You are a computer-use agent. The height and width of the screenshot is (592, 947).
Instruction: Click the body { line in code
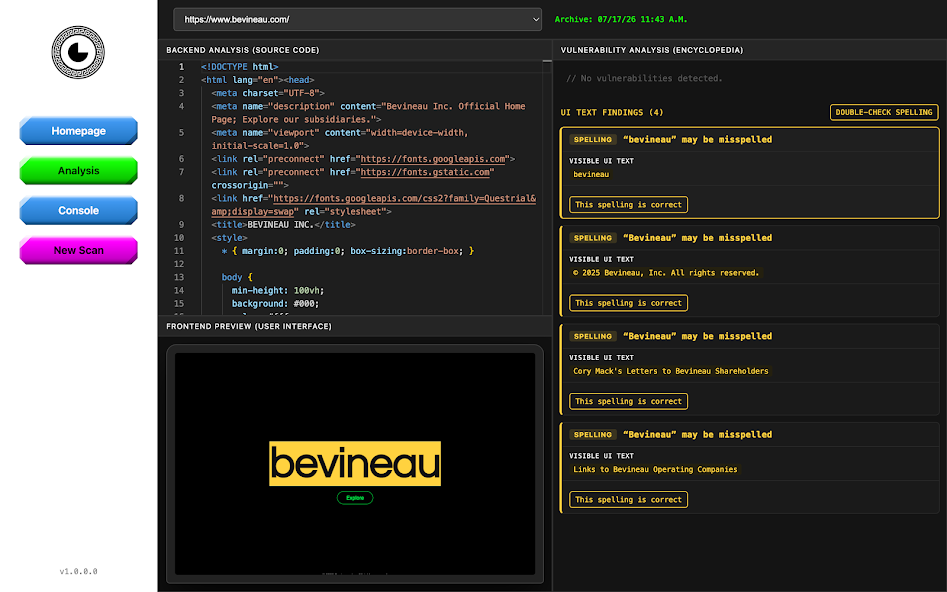[x=237, y=277]
